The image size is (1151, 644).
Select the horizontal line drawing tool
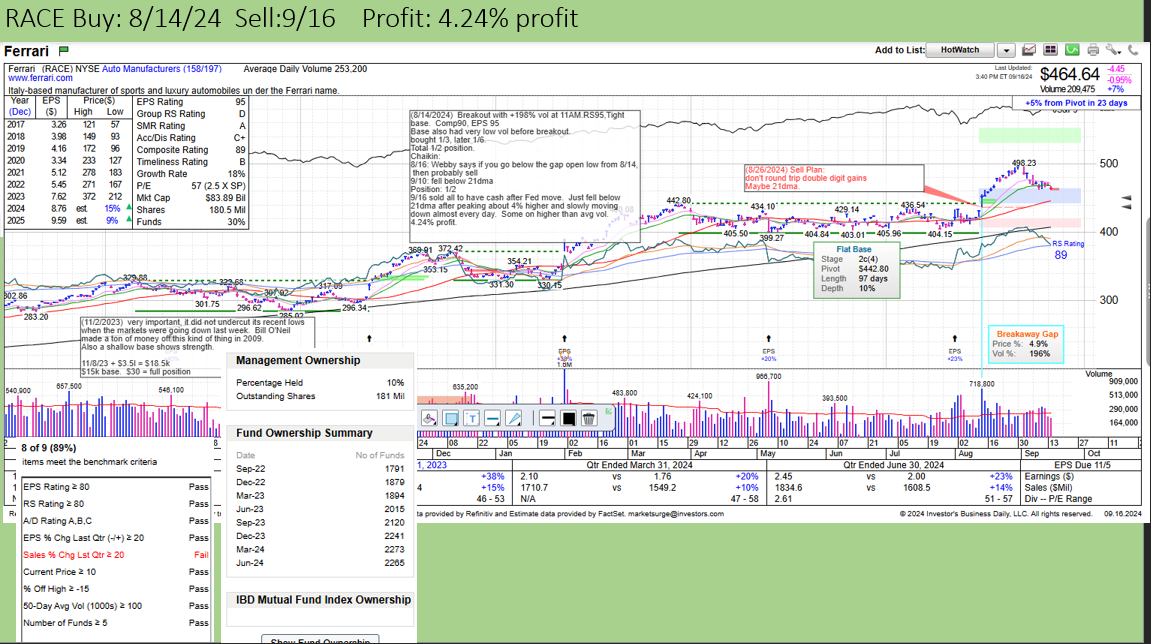(493, 419)
